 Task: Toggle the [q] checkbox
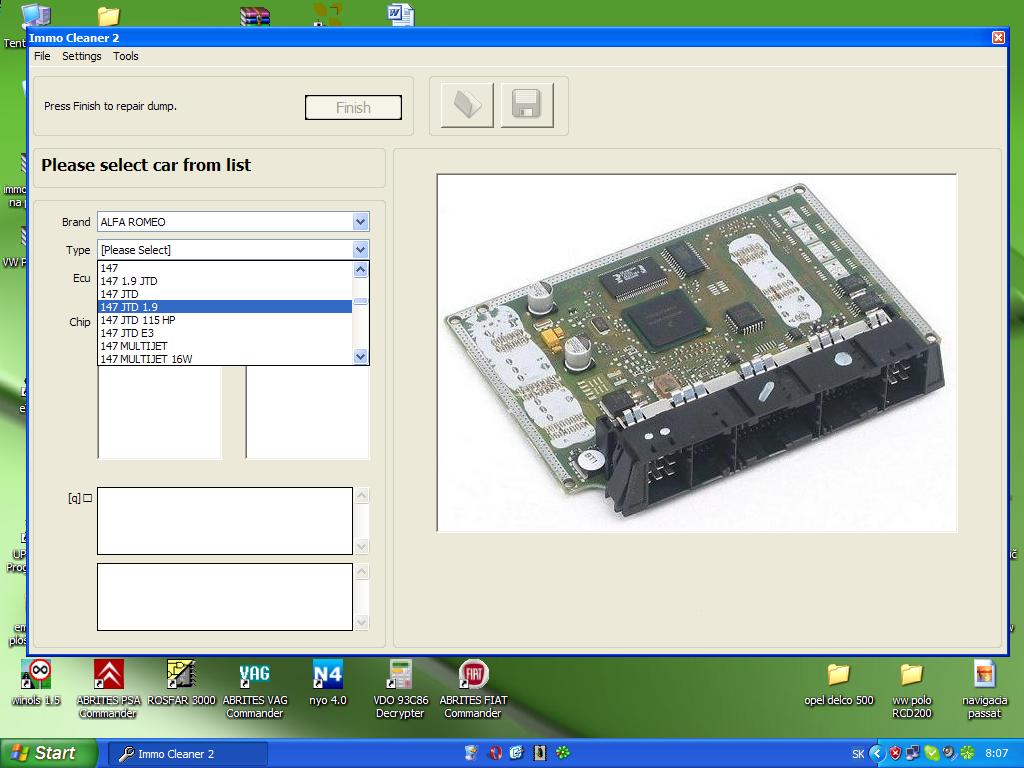pos(88,498)
